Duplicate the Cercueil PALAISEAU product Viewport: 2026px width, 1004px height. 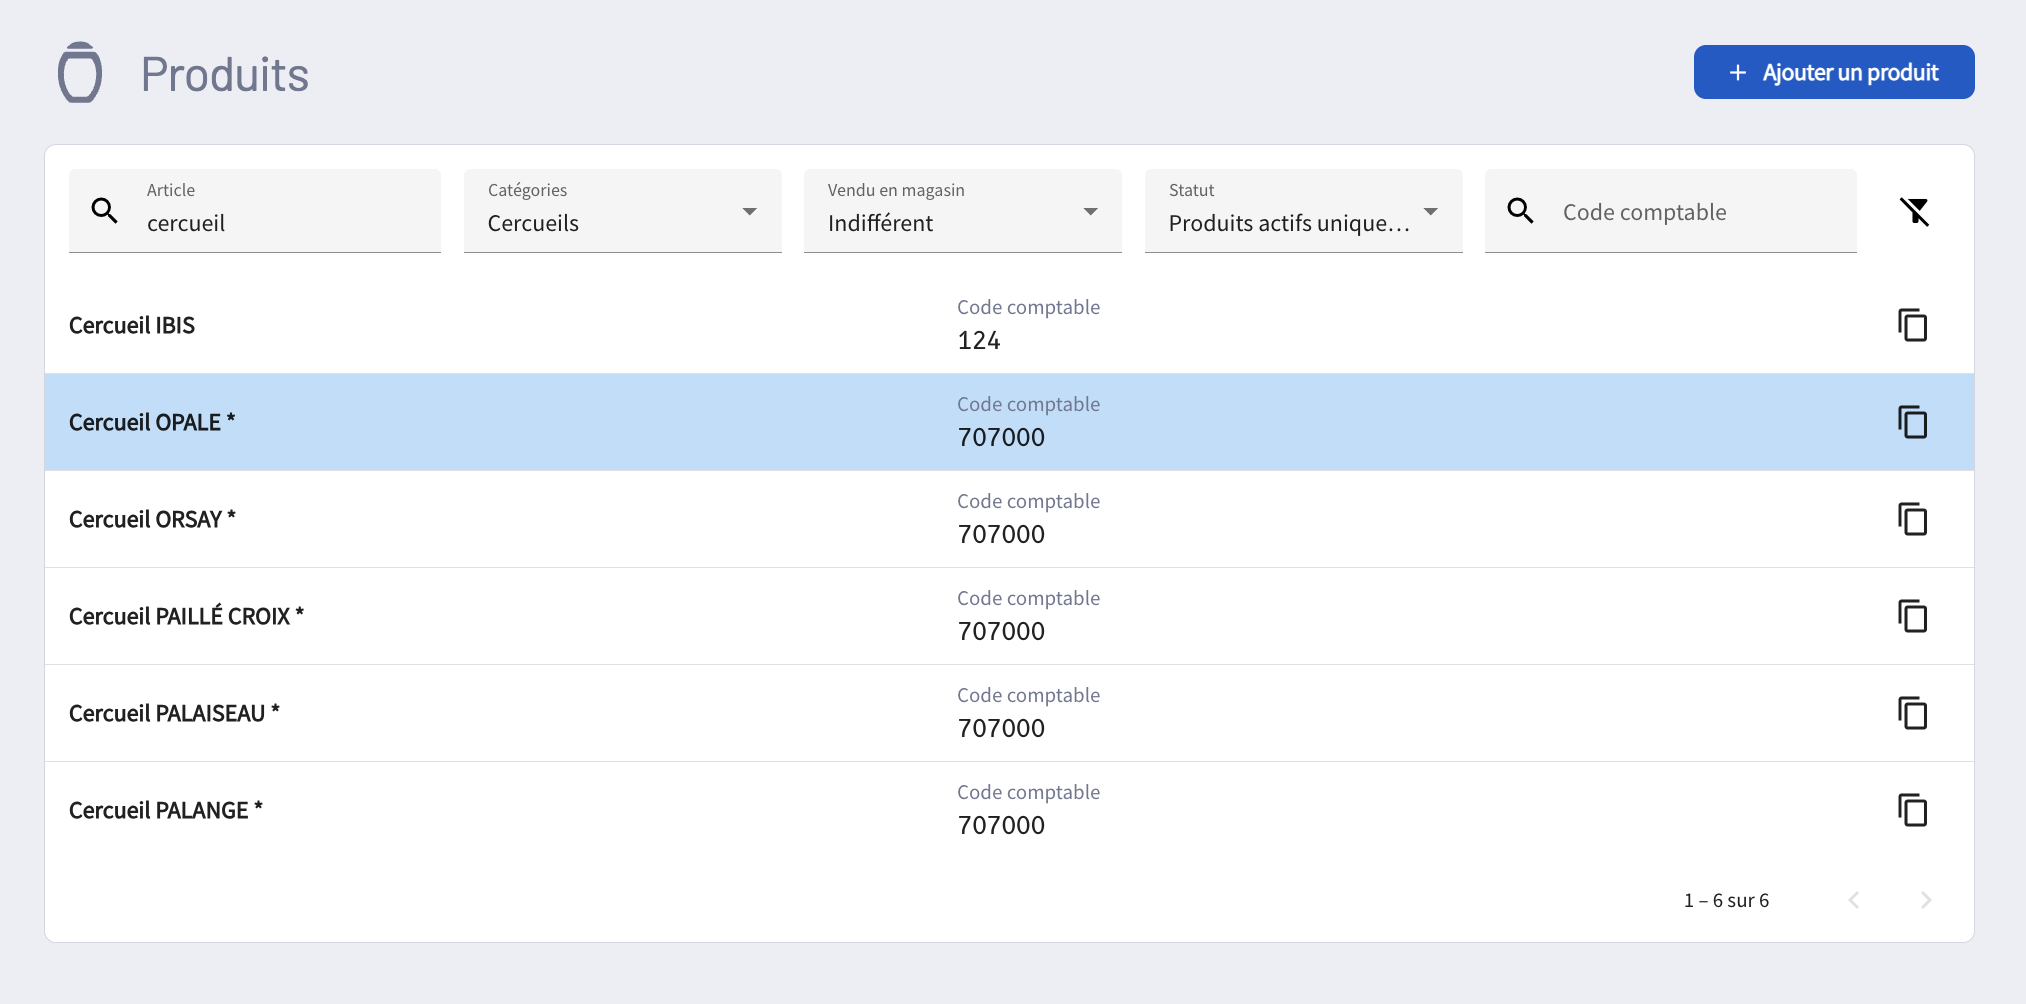1912,713
